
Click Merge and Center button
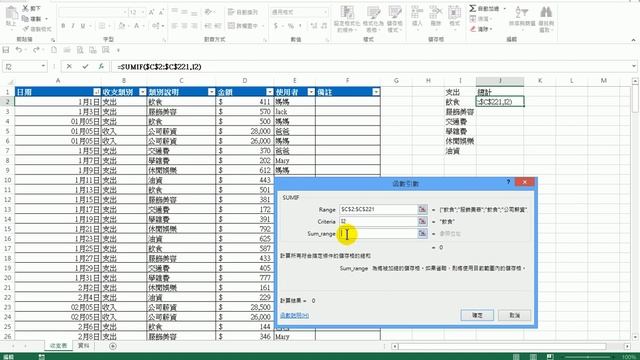pos(243,26)
